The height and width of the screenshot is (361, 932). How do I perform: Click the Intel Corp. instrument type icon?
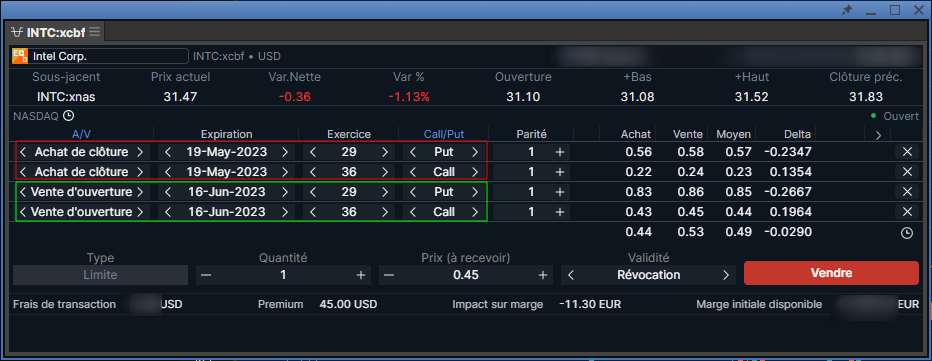20,56
